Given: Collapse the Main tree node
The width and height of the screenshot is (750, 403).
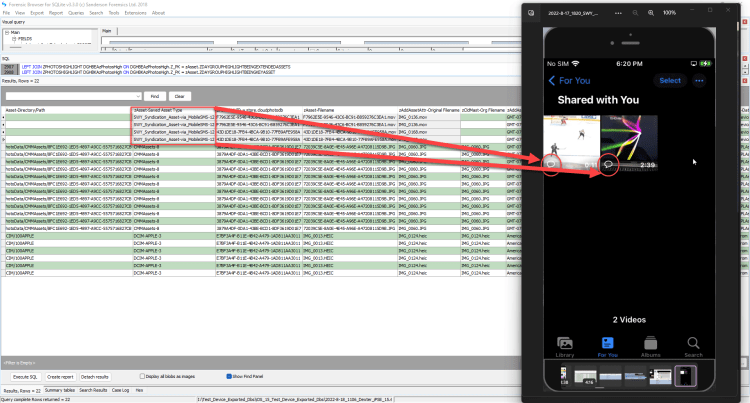Looking at the screenshot, I should pyautogui.click(x=6, y=32).
